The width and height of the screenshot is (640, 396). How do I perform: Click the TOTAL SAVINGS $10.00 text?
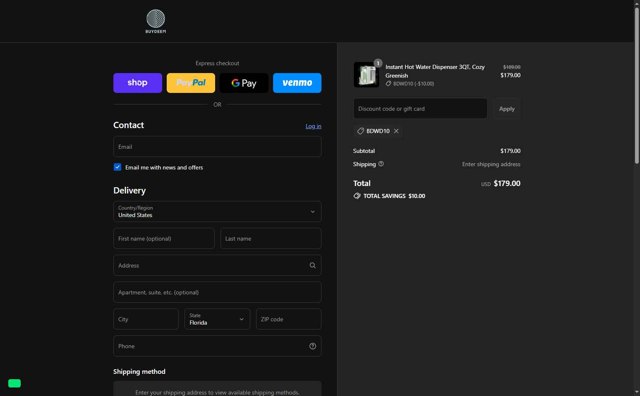coord(394,196)
